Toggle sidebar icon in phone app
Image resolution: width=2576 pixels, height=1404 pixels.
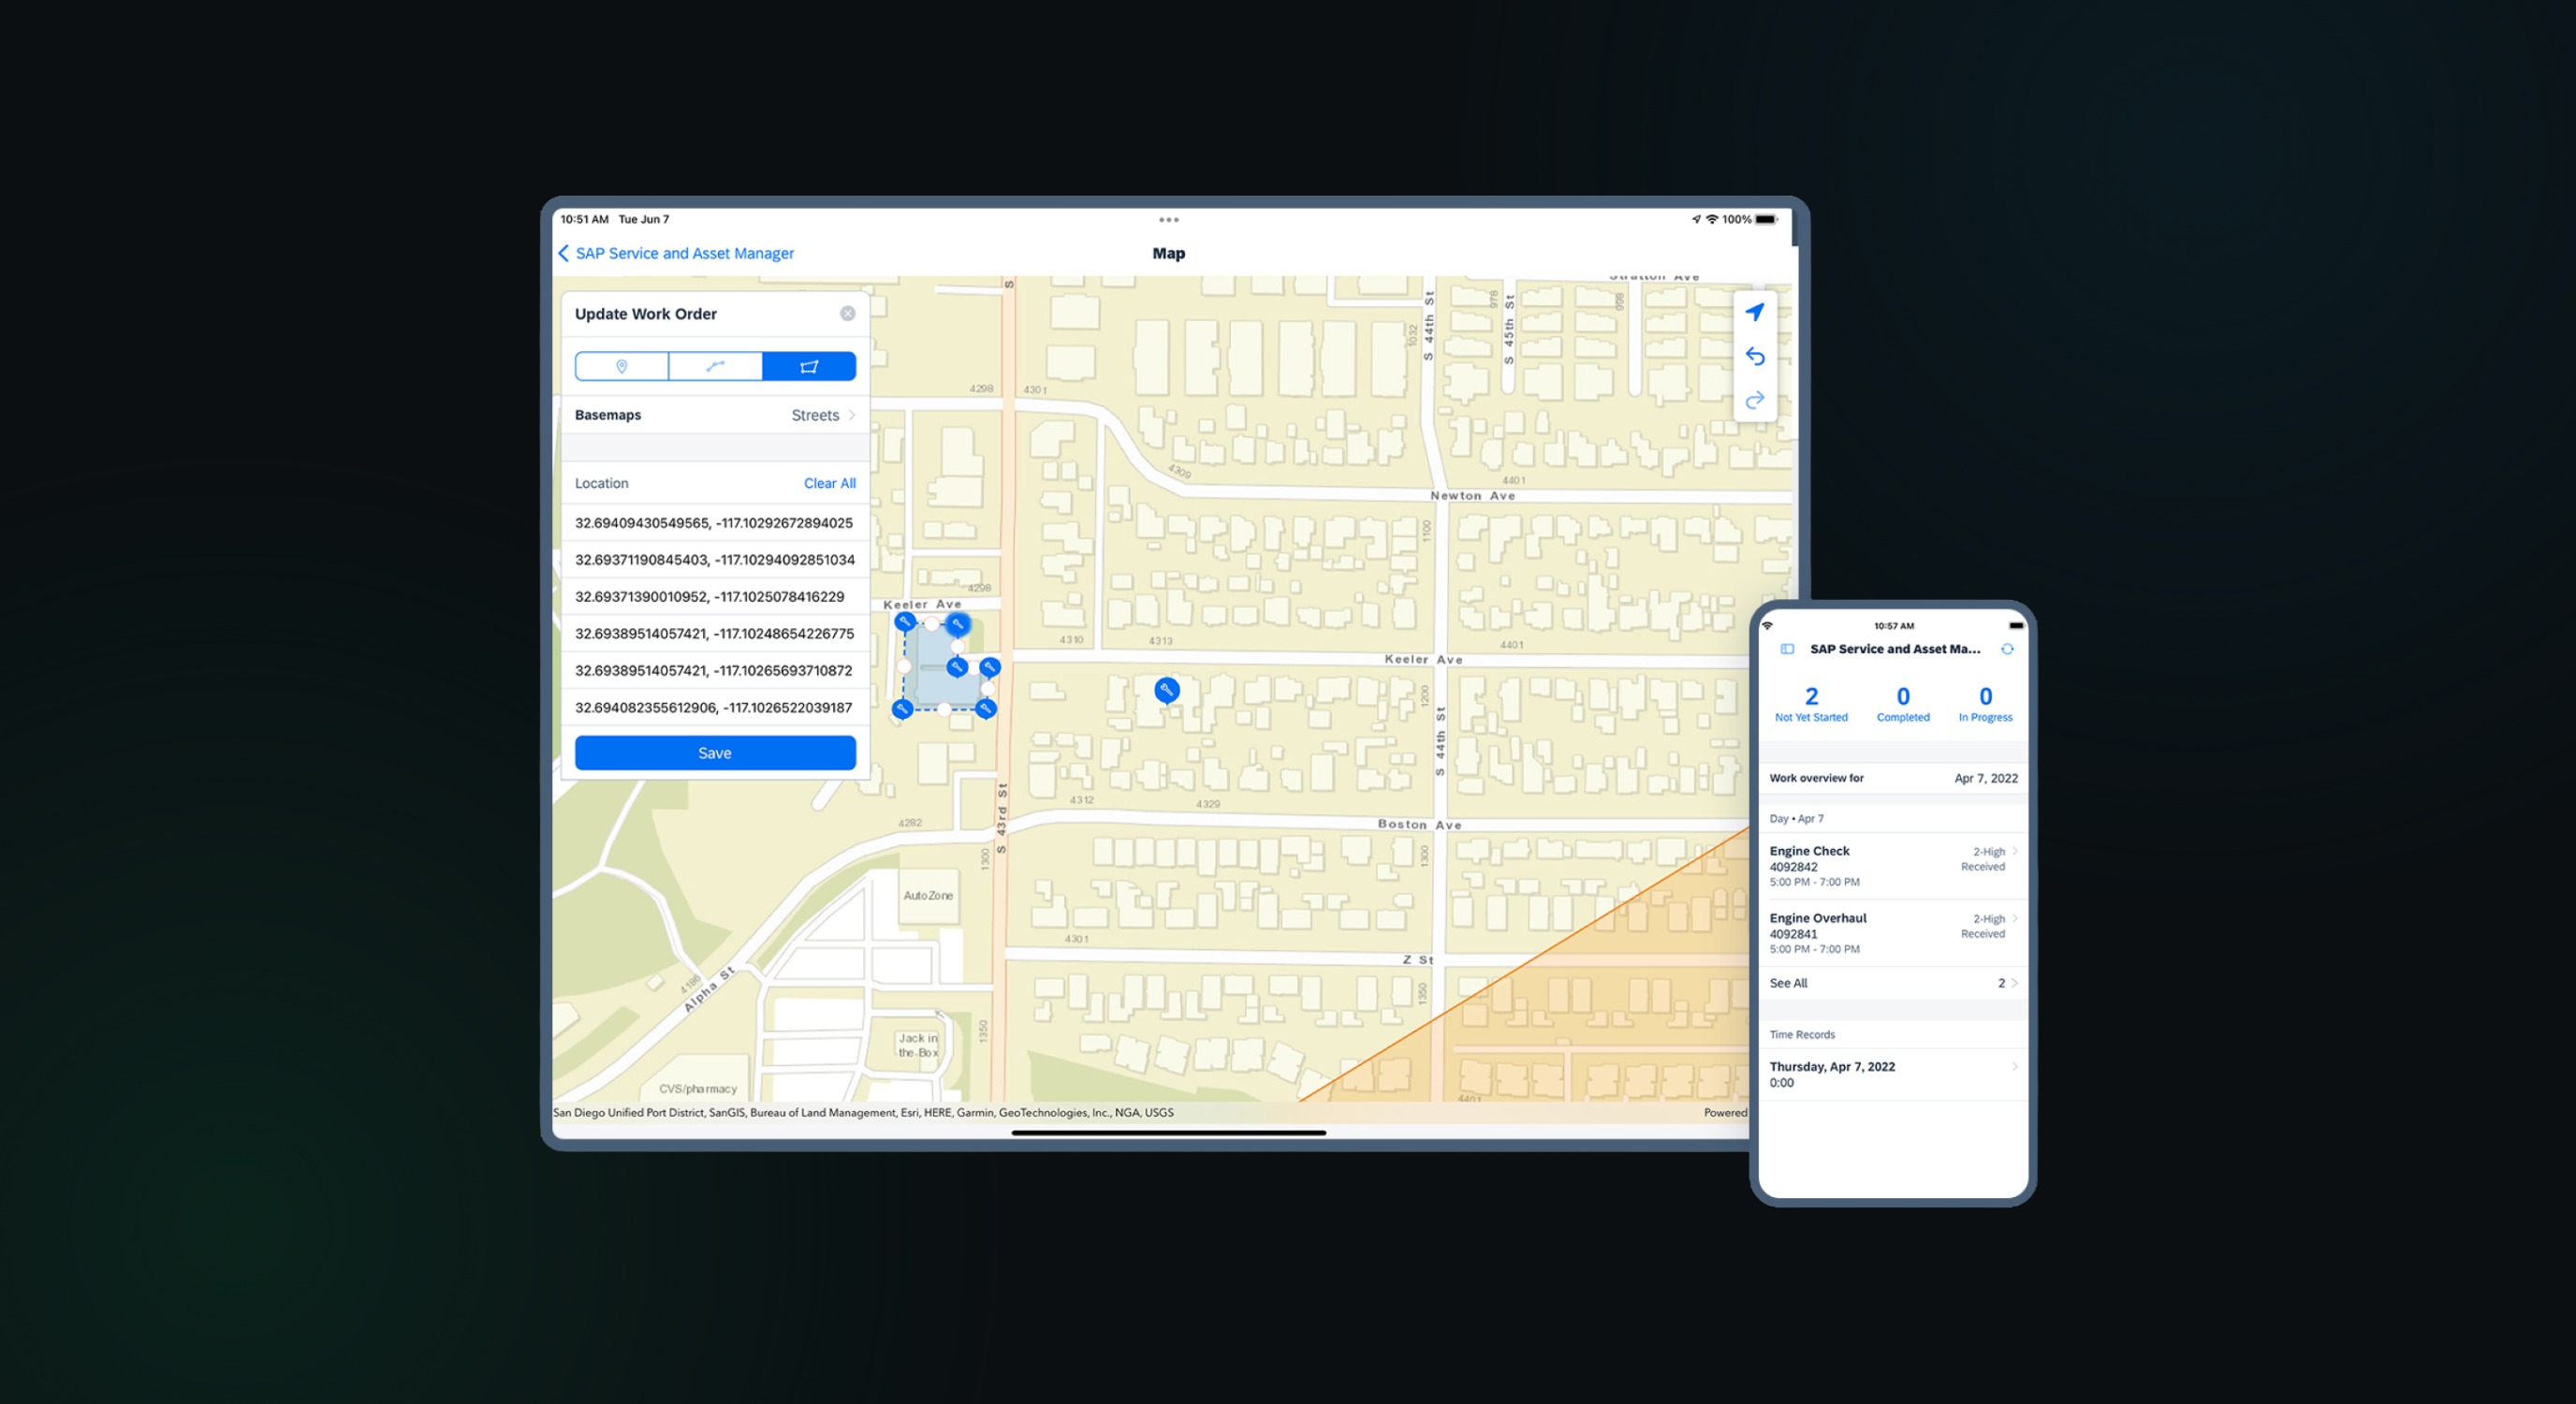(1787, 649)
